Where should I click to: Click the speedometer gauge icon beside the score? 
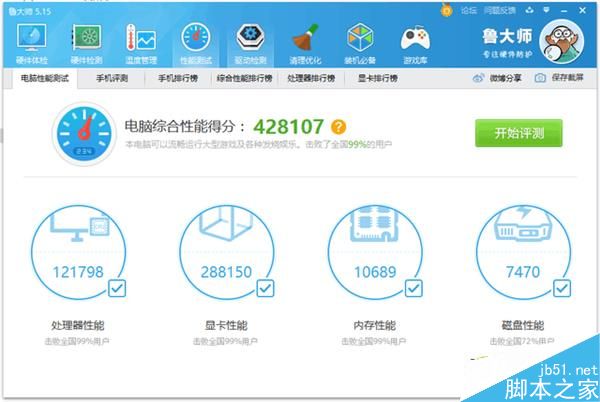click(x=84, y=133)
